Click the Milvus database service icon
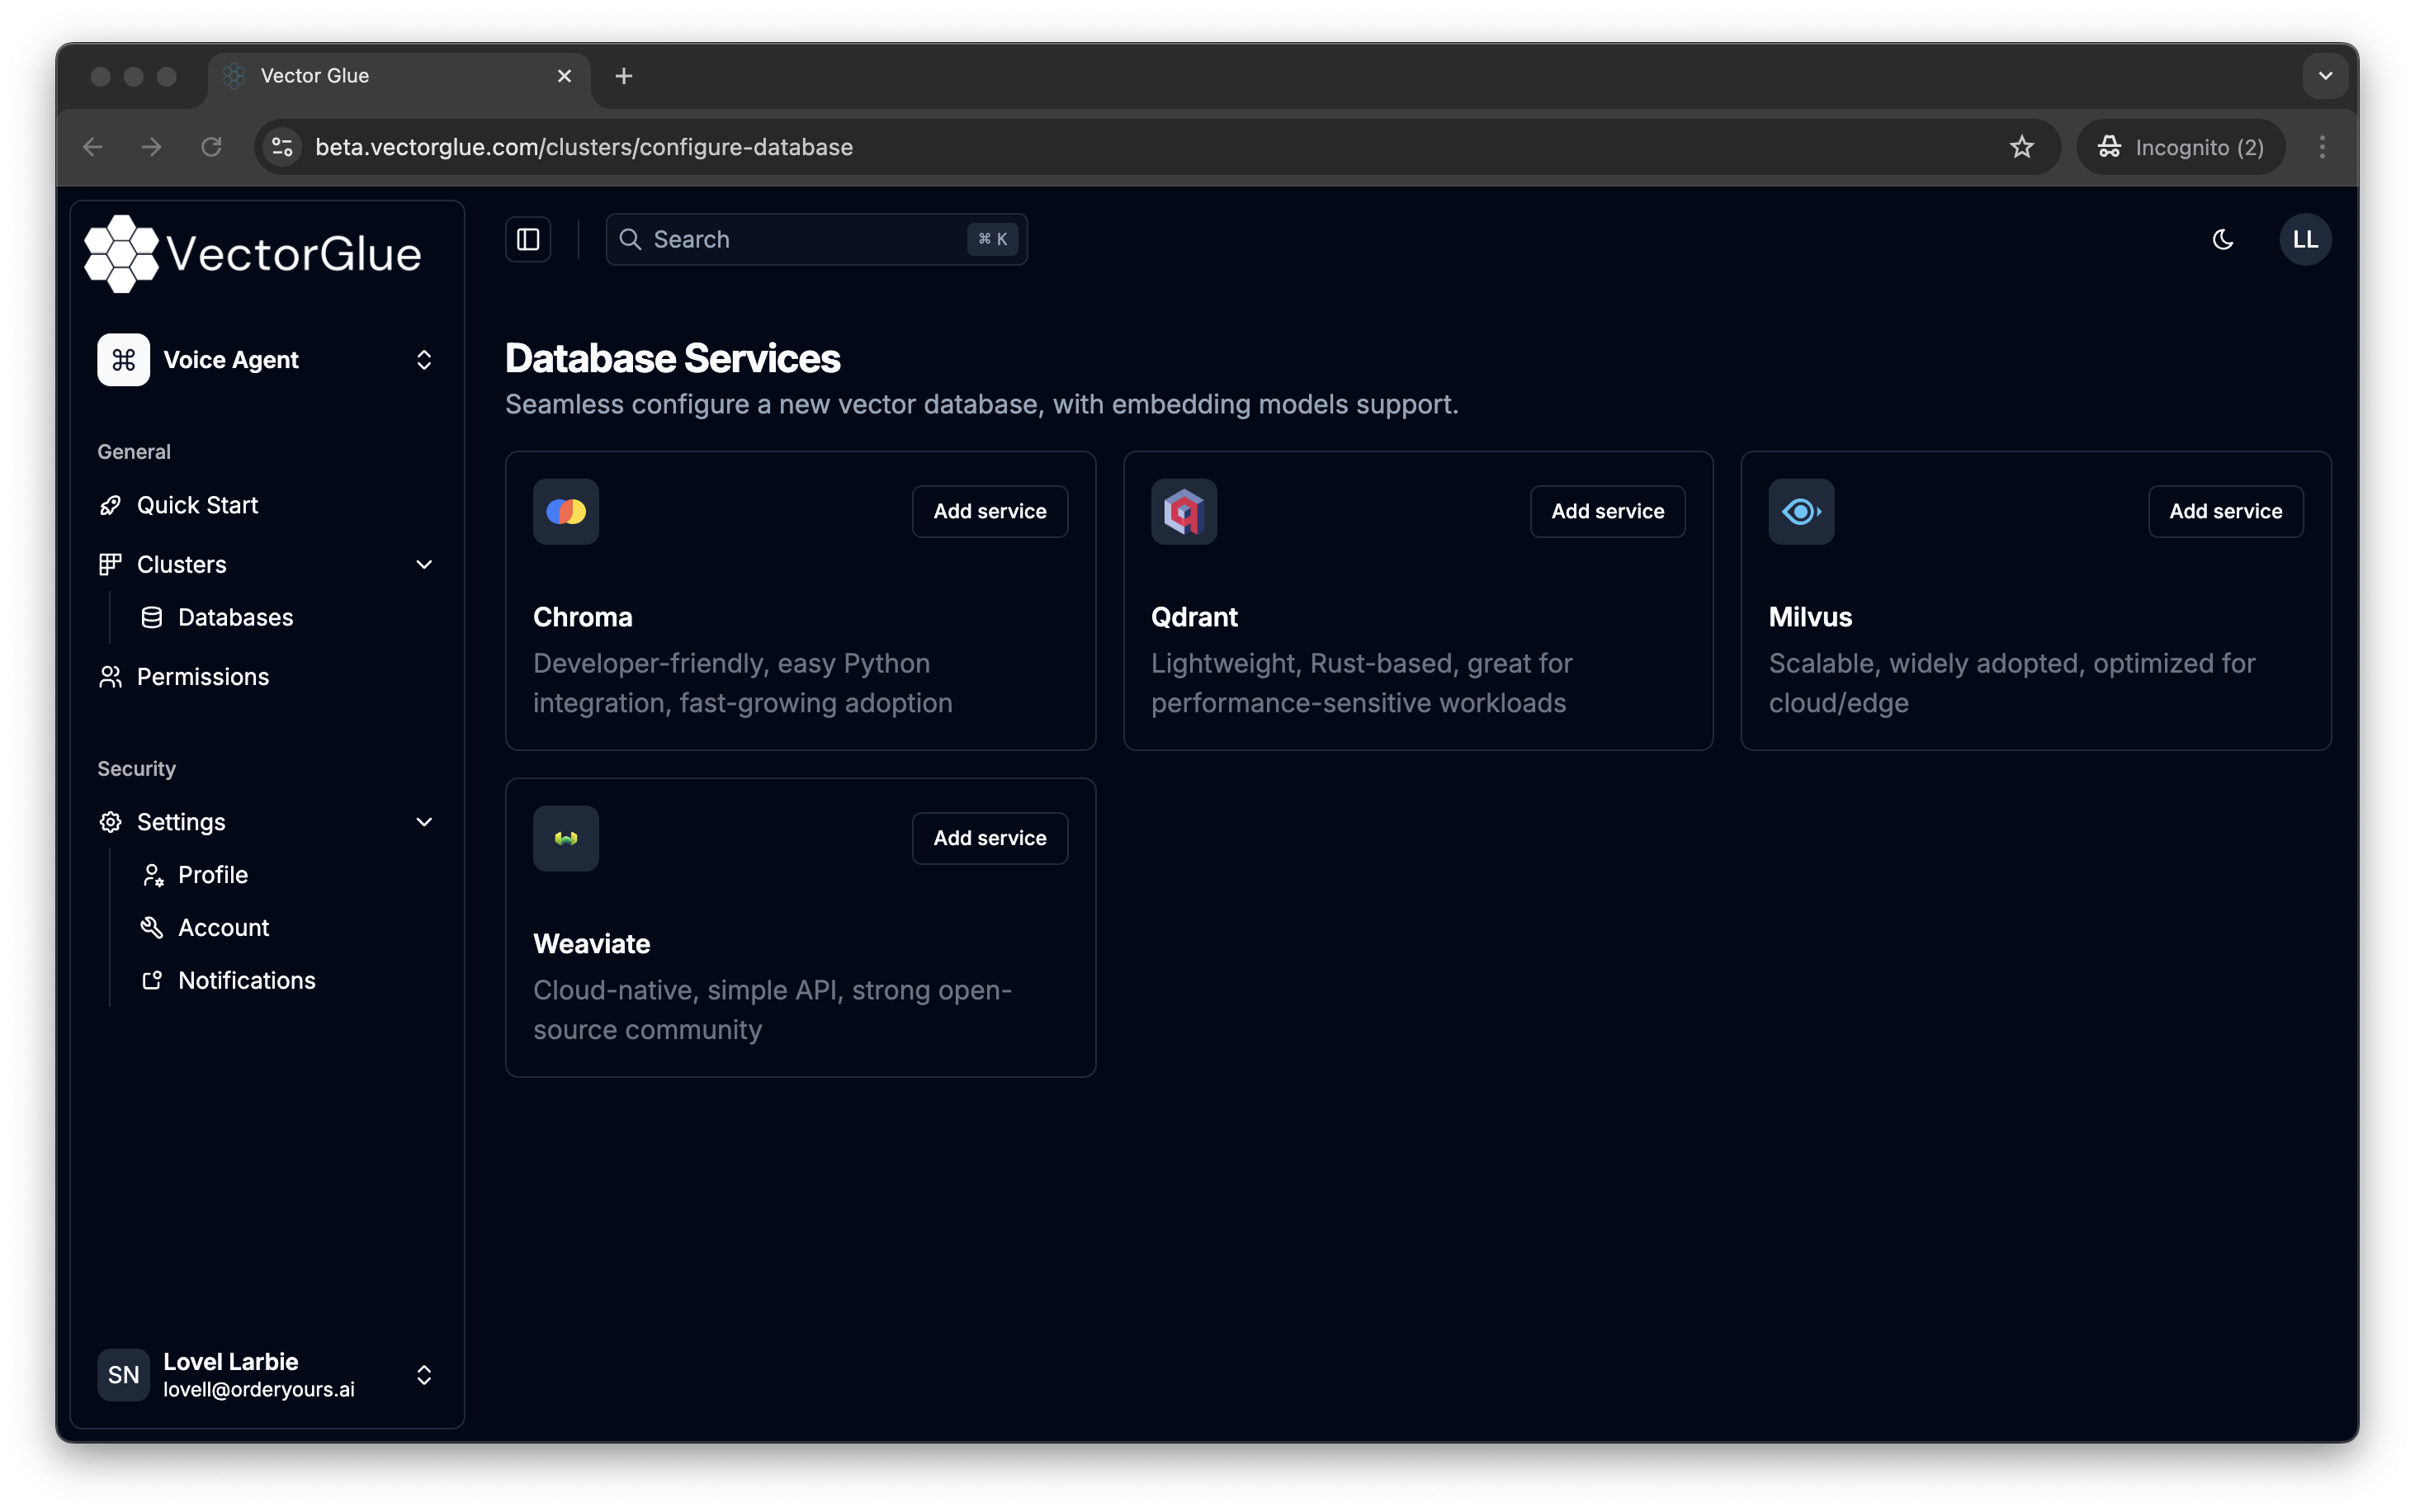2415x1512 pixels. tap(1802, 510)
